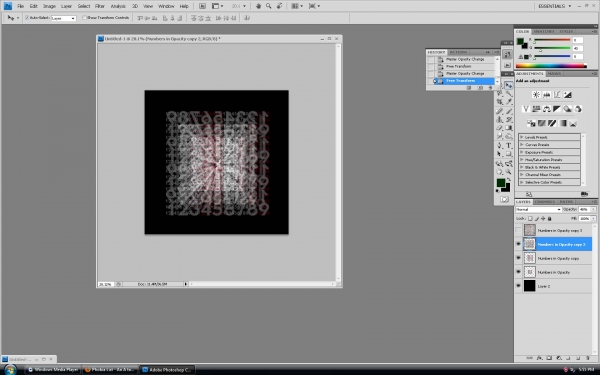
Task: Hide the Numbers in Opacity layer
Action: (x=518, y=272)
